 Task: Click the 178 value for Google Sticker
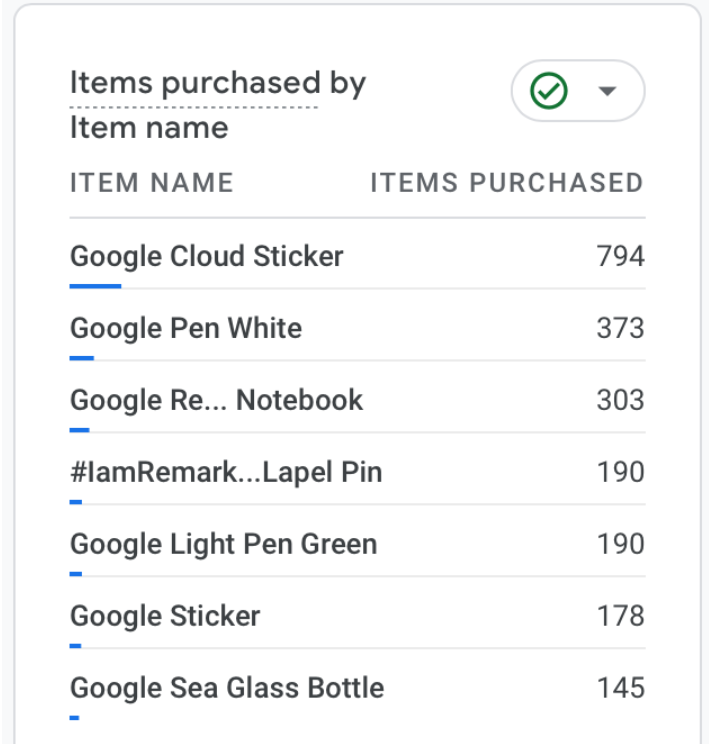[620, 616]
